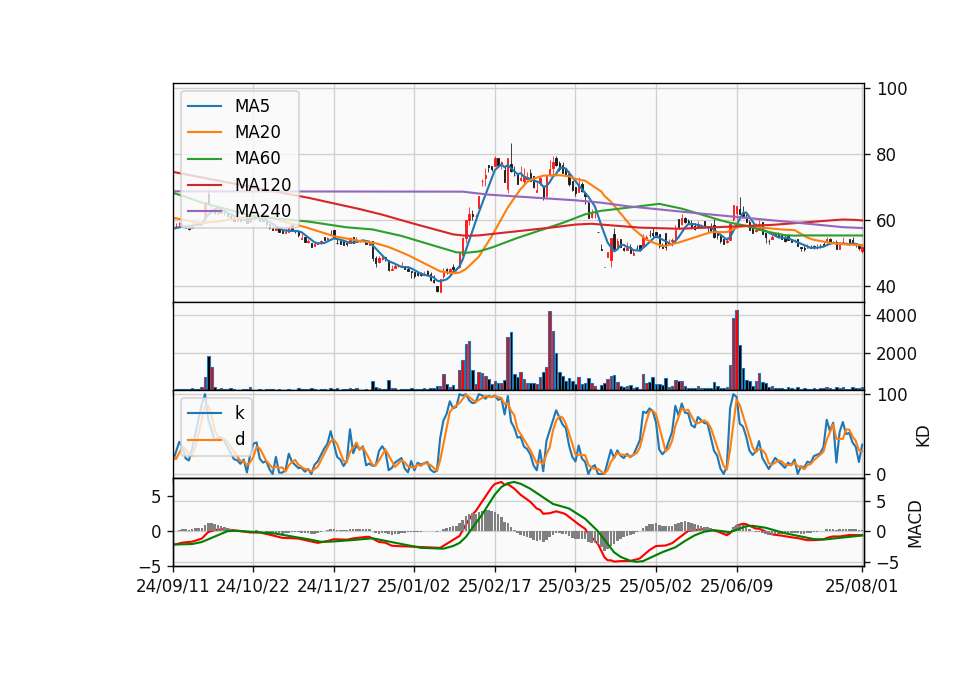Click the MA120 legend label

(263, 185)
